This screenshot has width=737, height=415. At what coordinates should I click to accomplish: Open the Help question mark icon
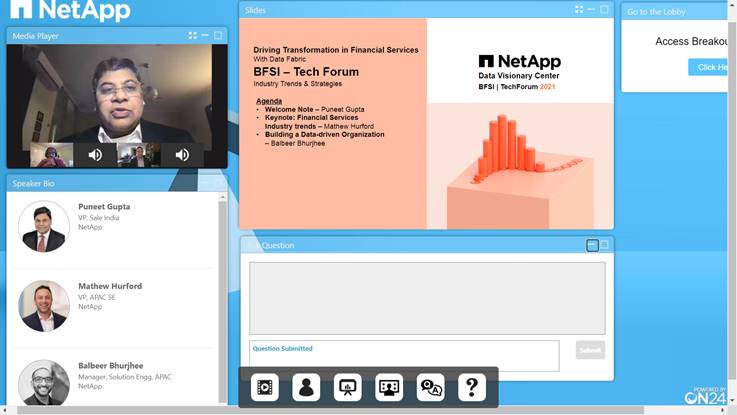pyautogui.click(x=472, y=387)
